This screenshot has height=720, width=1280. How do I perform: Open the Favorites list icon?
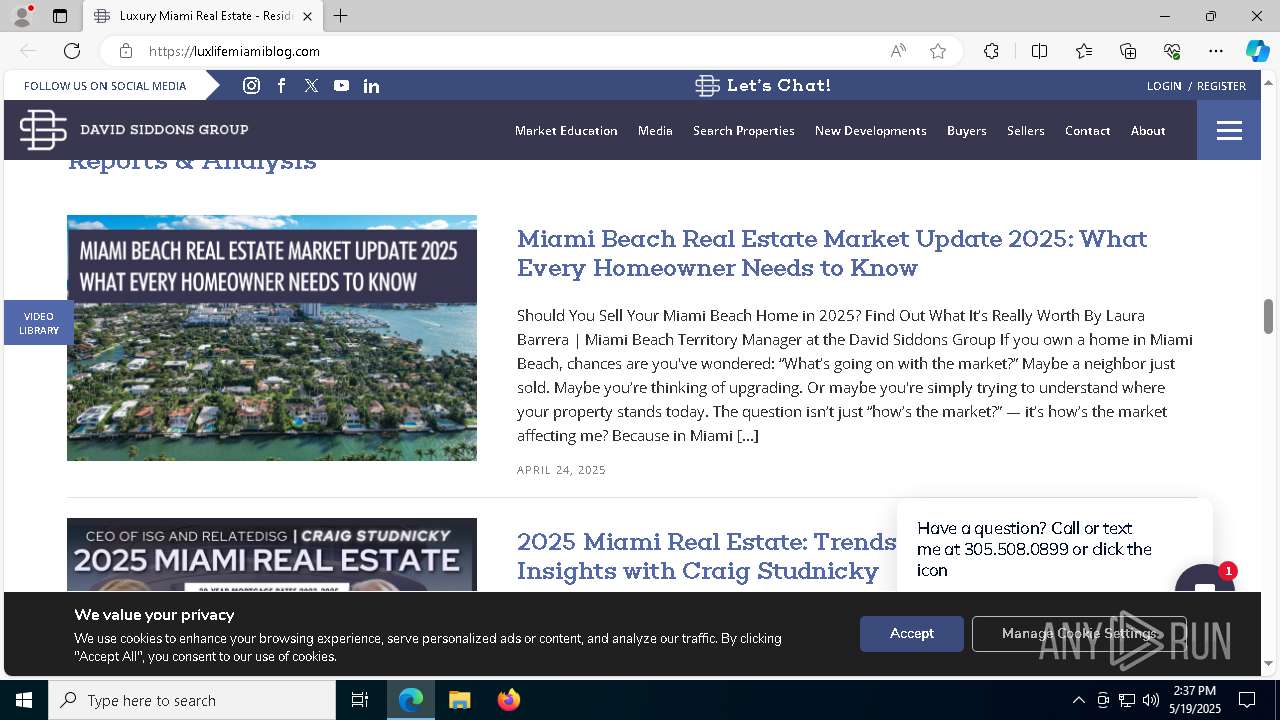click(x=1084, y=51)
